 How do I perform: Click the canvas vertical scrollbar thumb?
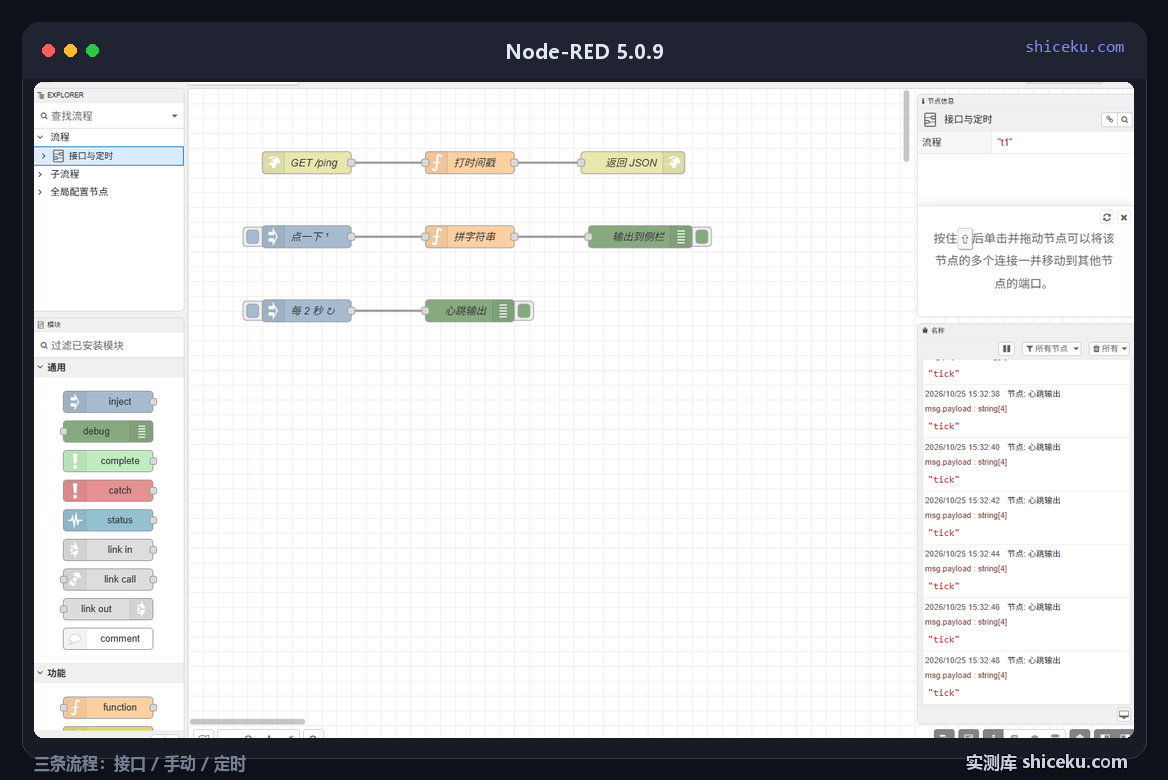tap(907, 126)
